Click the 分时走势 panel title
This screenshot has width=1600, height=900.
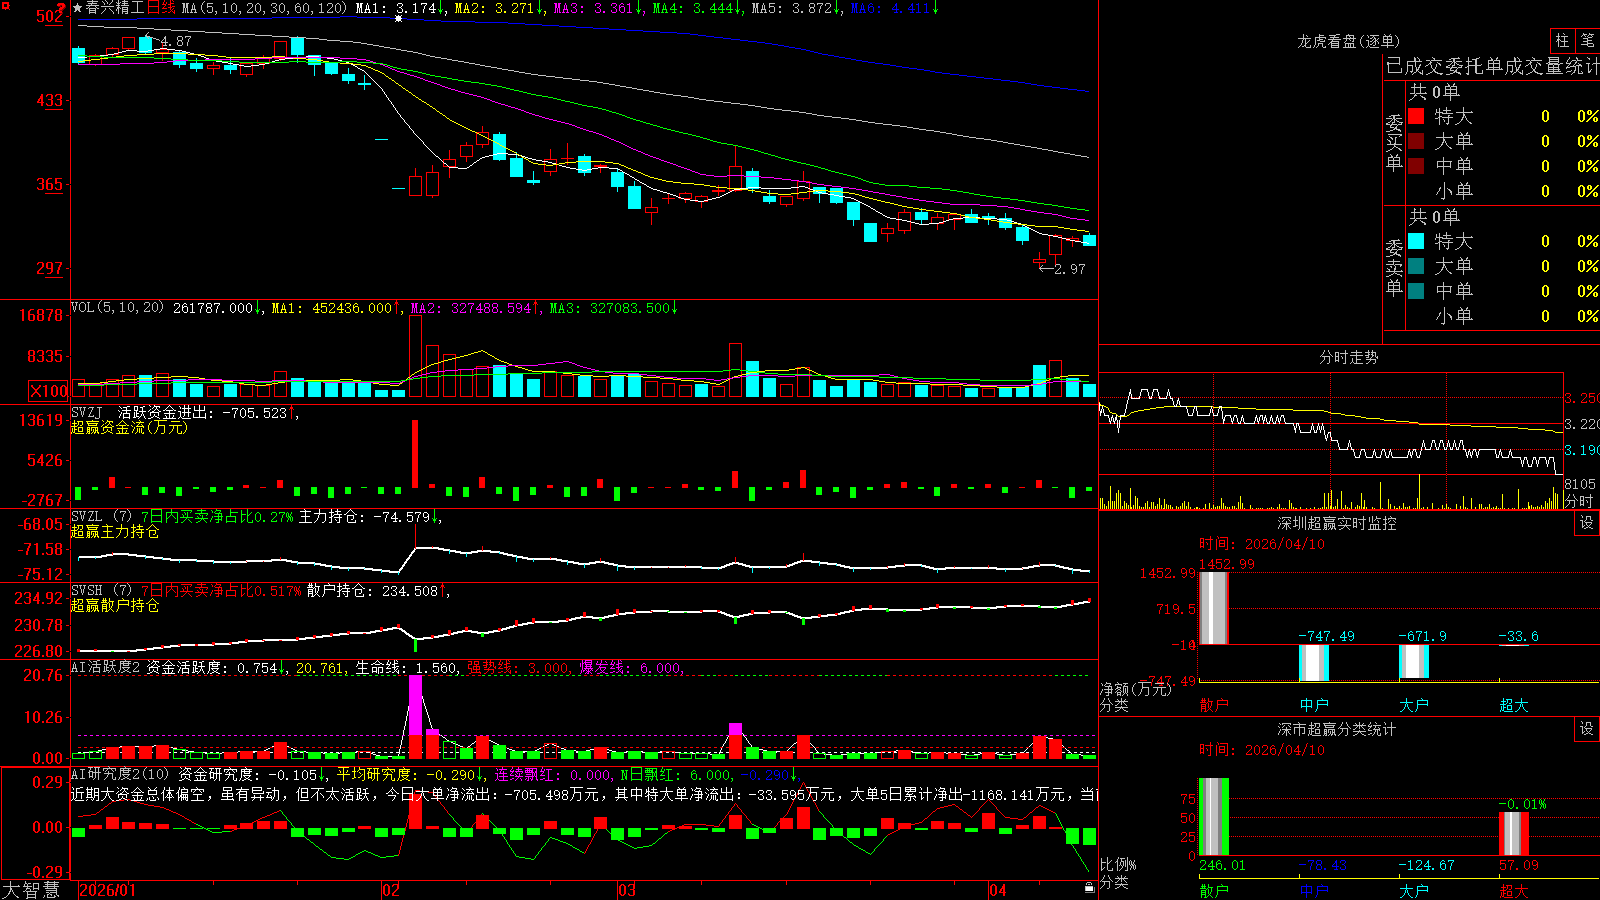[x=1348, y=357]
